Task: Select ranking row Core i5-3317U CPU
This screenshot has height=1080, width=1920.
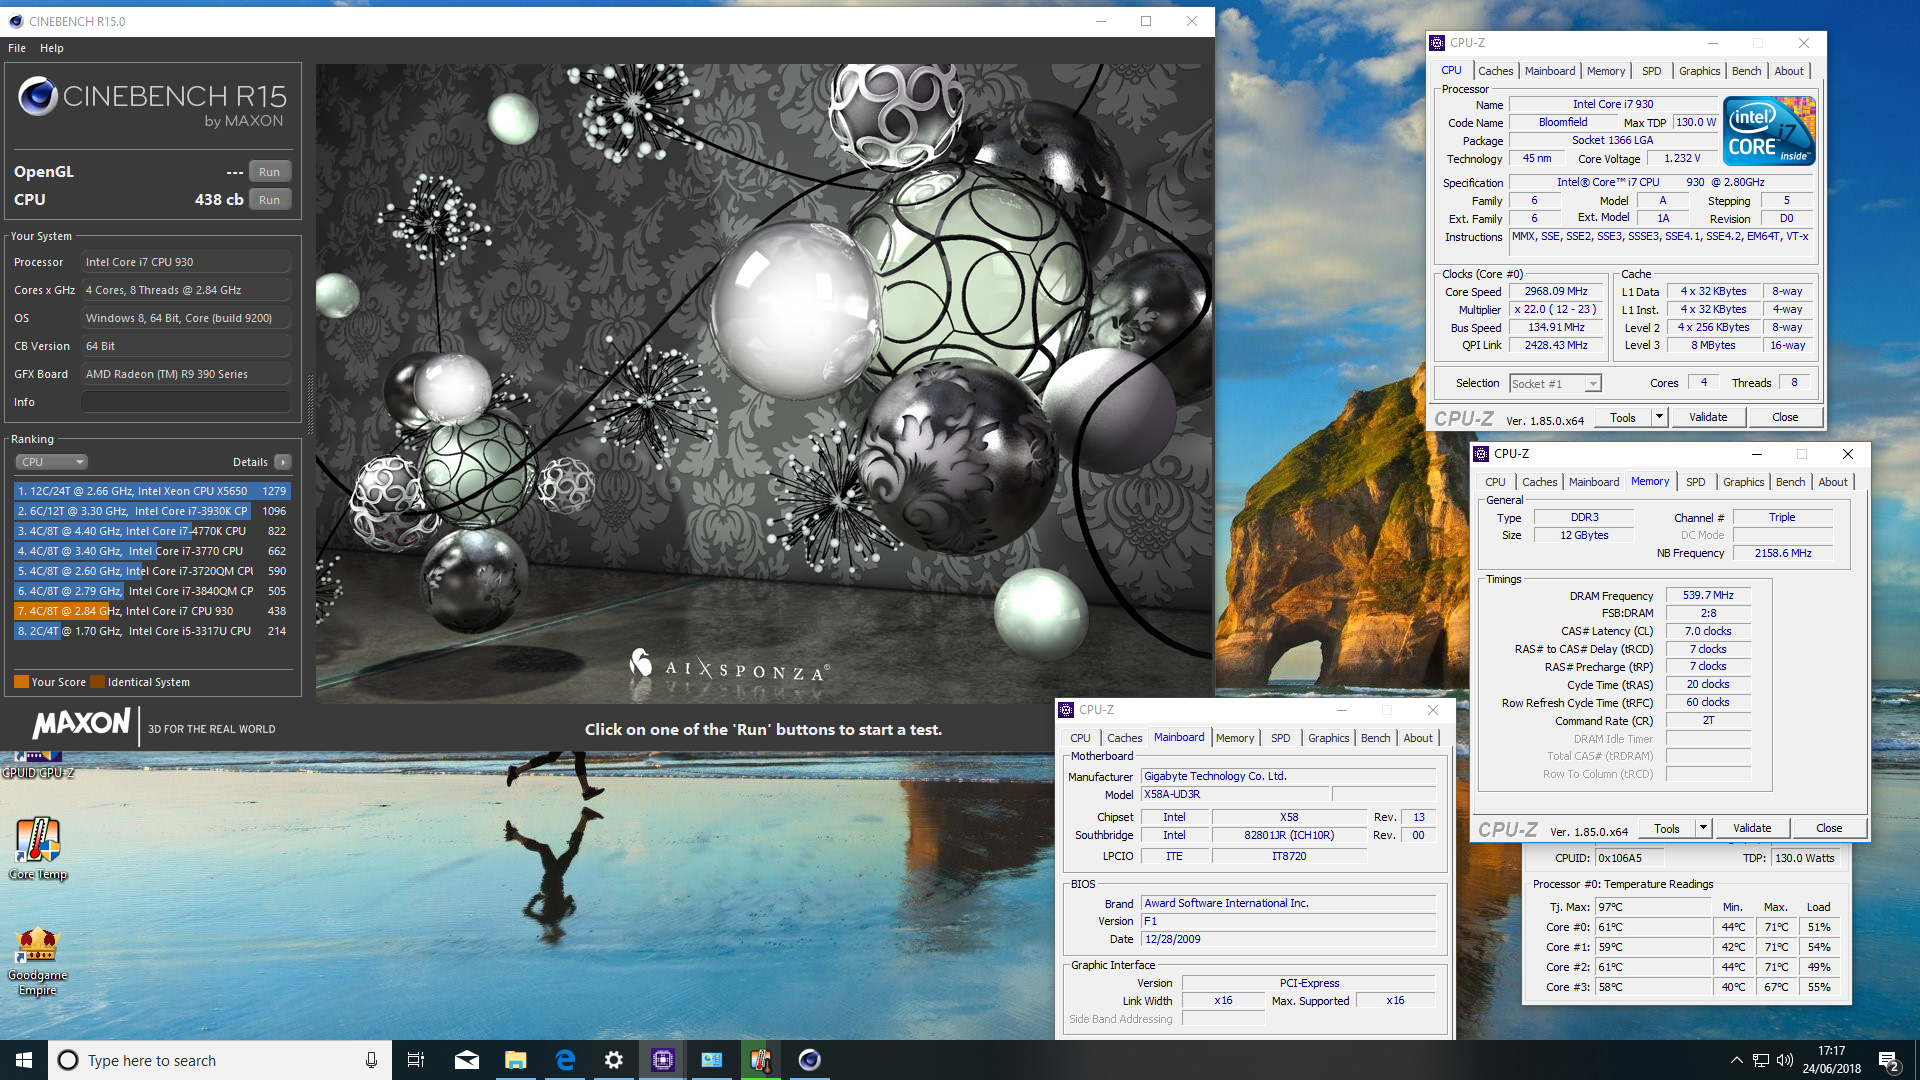Action: tap(152, 631)
